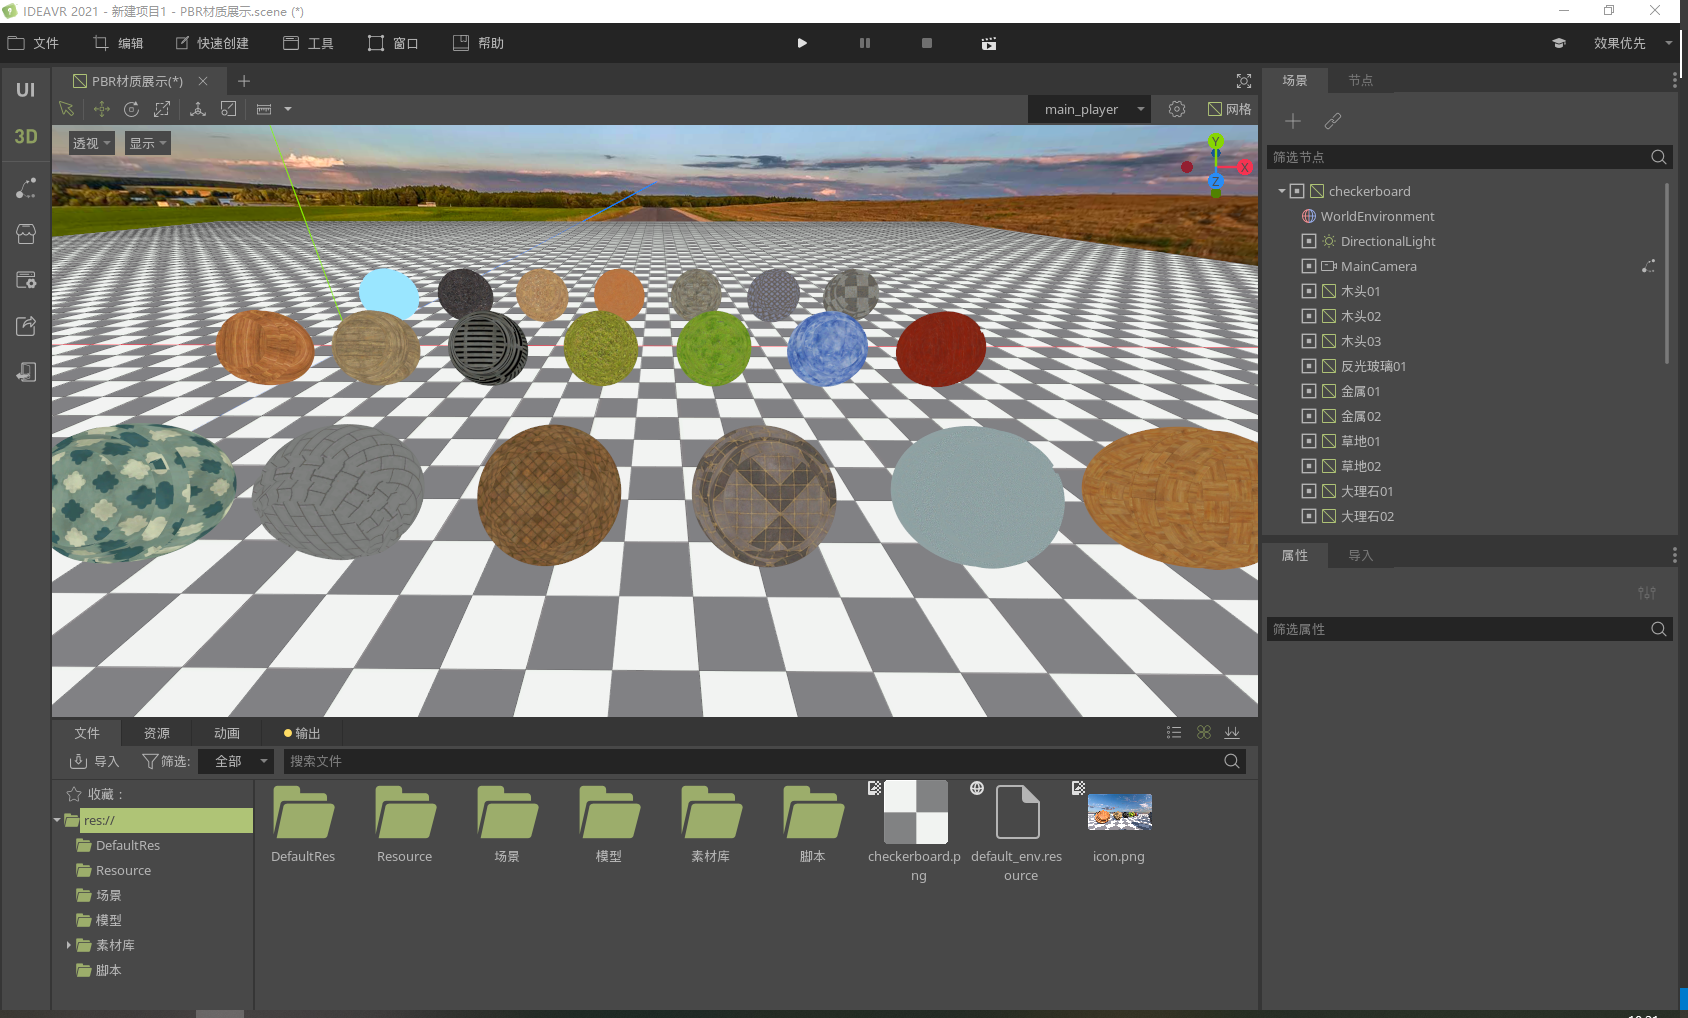This screenshot has height=1018, width=1688.
Task: Toggle visibility of 大理石02 node
Action: [1309, 516]
